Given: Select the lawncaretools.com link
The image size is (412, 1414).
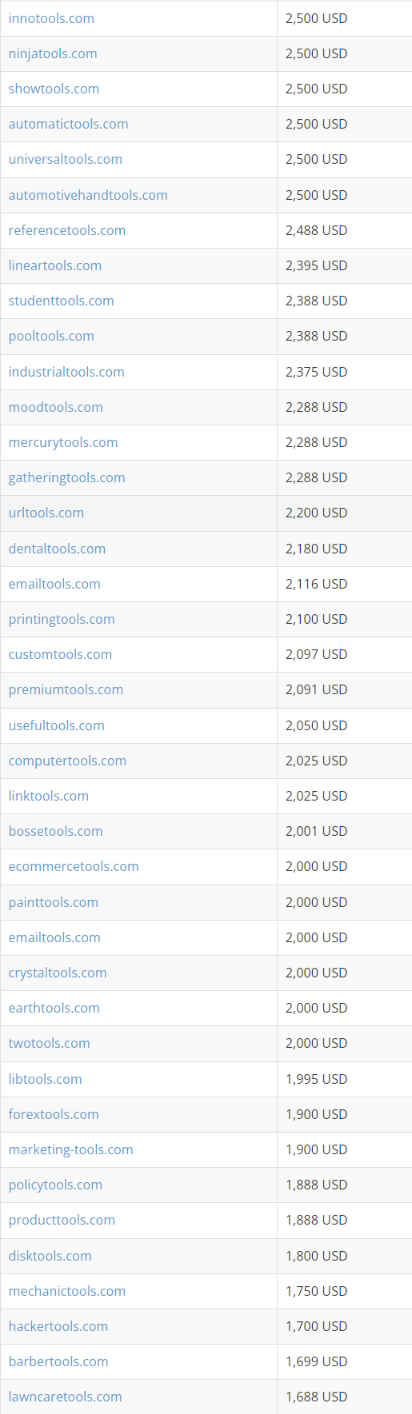Looking at the screenshot, I should tap(65, 1396).
